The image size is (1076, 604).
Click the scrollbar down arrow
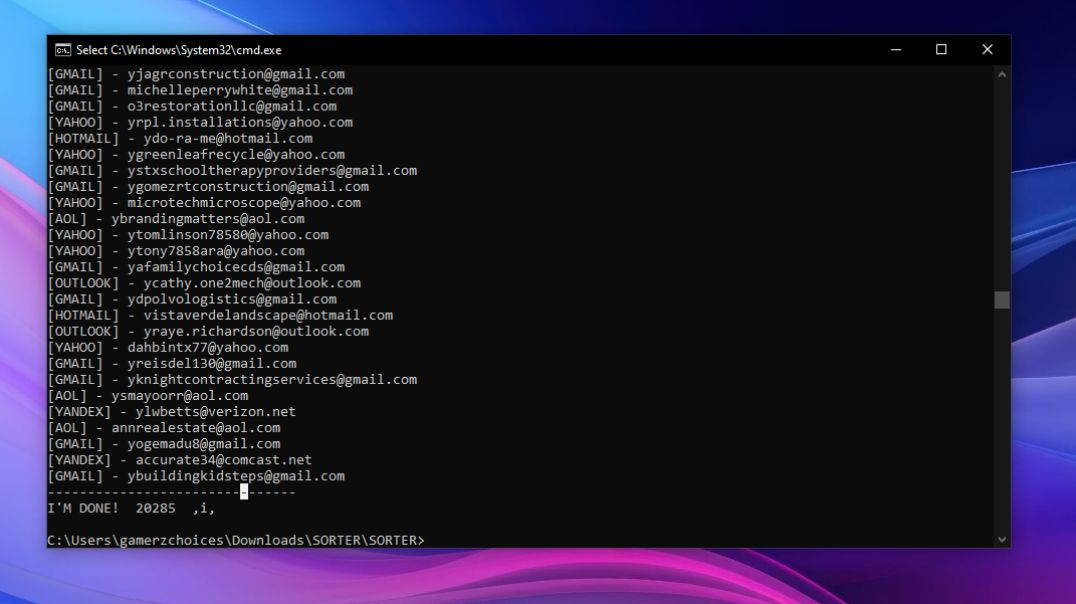tap(1002, 539)
